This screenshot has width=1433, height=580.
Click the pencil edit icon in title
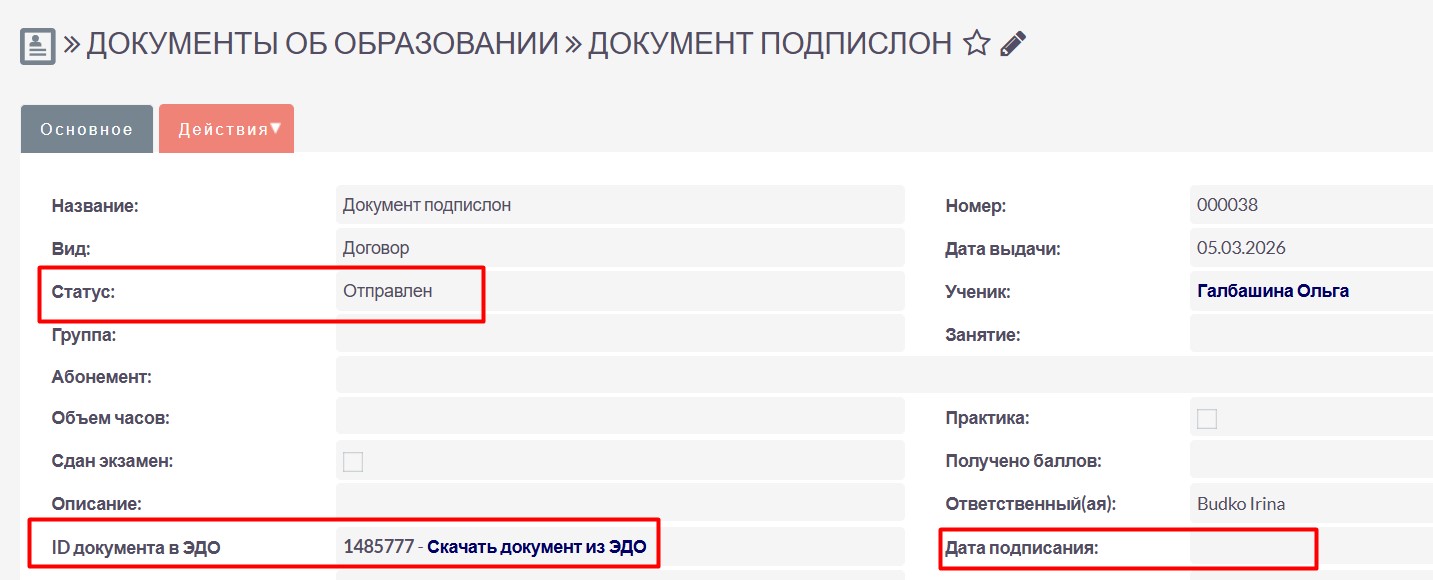[1013, 44]
